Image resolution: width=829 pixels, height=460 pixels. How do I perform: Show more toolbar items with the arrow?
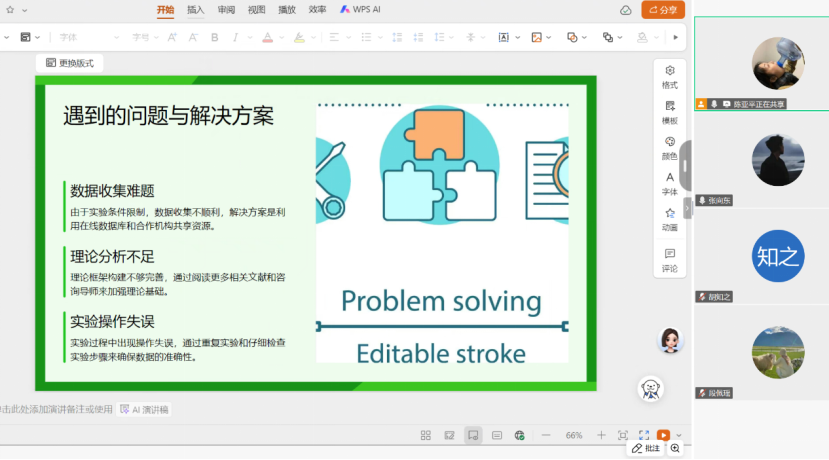(676, 37)
